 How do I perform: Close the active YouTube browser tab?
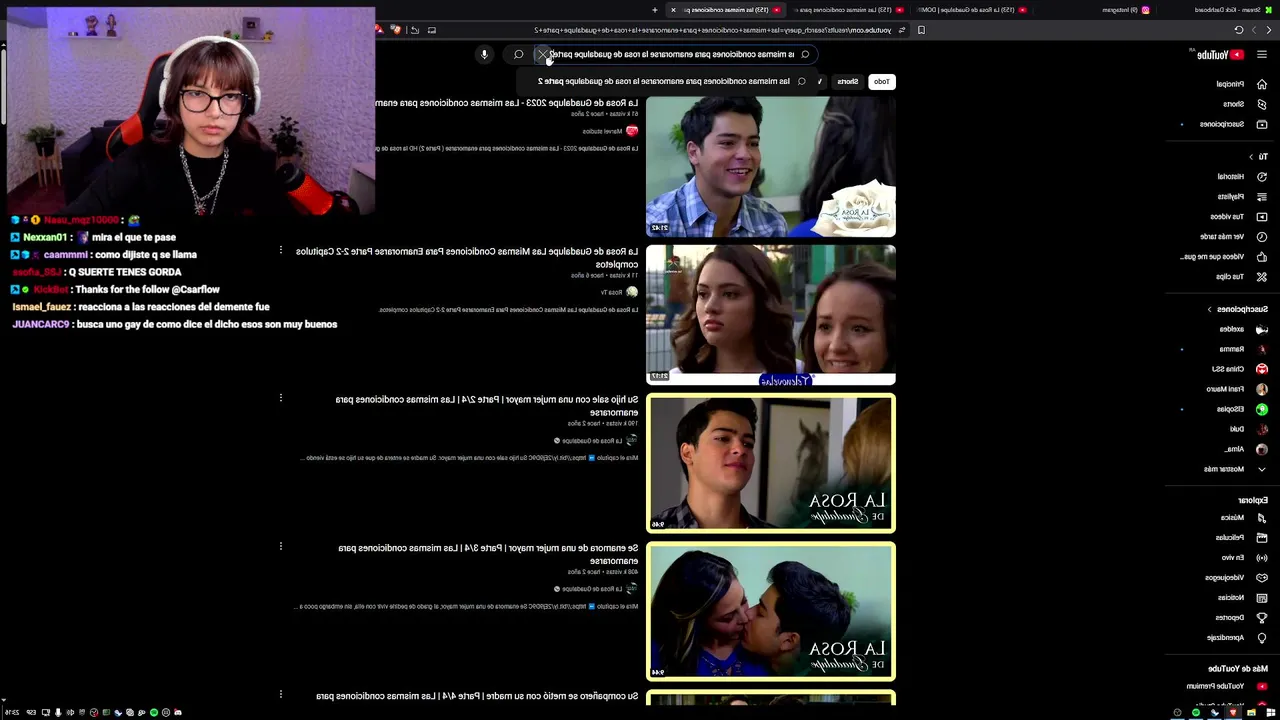pyautogui.click(x=673, y=10)
